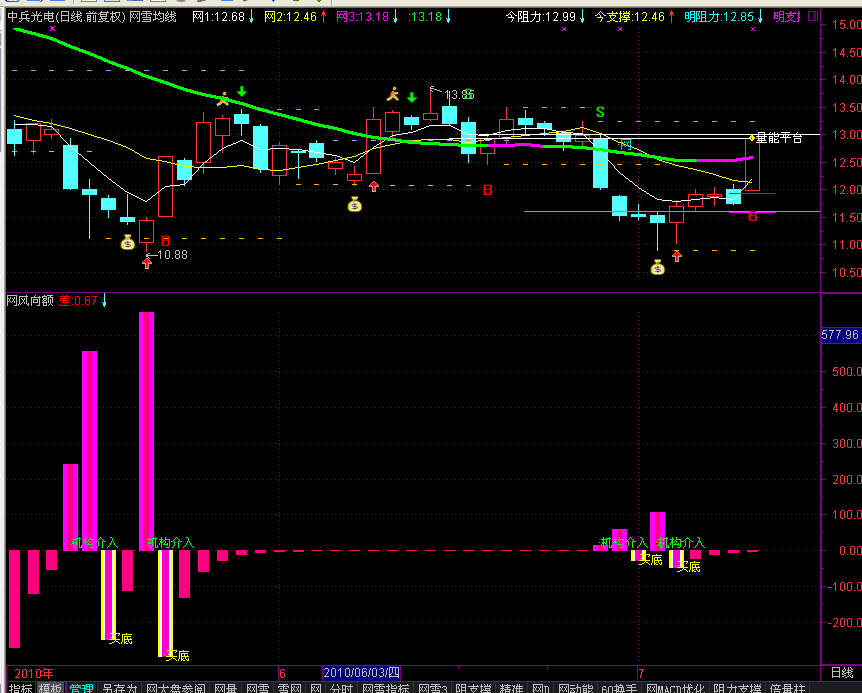Image resolution: width=862 pixels, height=693 pixels.
Task: Click the 网风向额 indicator title
Action: (x=30, y=301)
